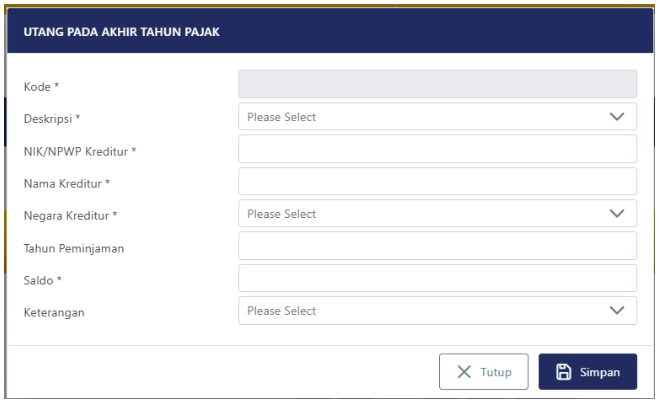Image resolution: width=660 pixels, height=404 pixels.
Task: Open the Keterangan Please Select dropdown
Action: 437,311
